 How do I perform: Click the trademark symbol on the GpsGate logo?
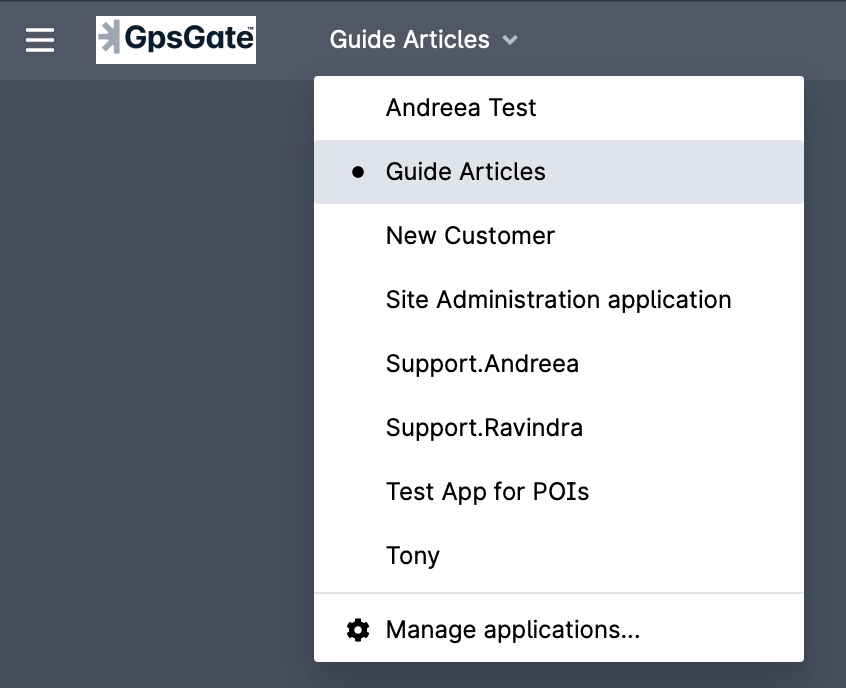[249, 28]
